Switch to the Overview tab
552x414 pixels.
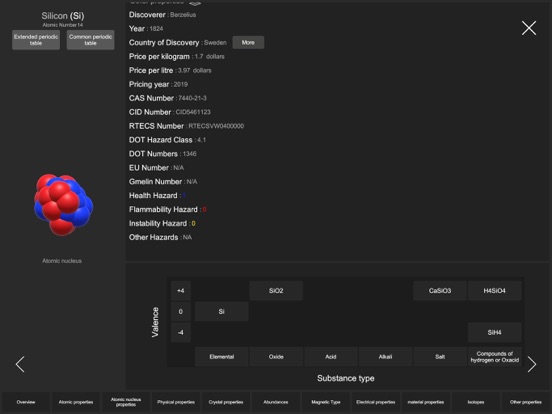(26, 402)
